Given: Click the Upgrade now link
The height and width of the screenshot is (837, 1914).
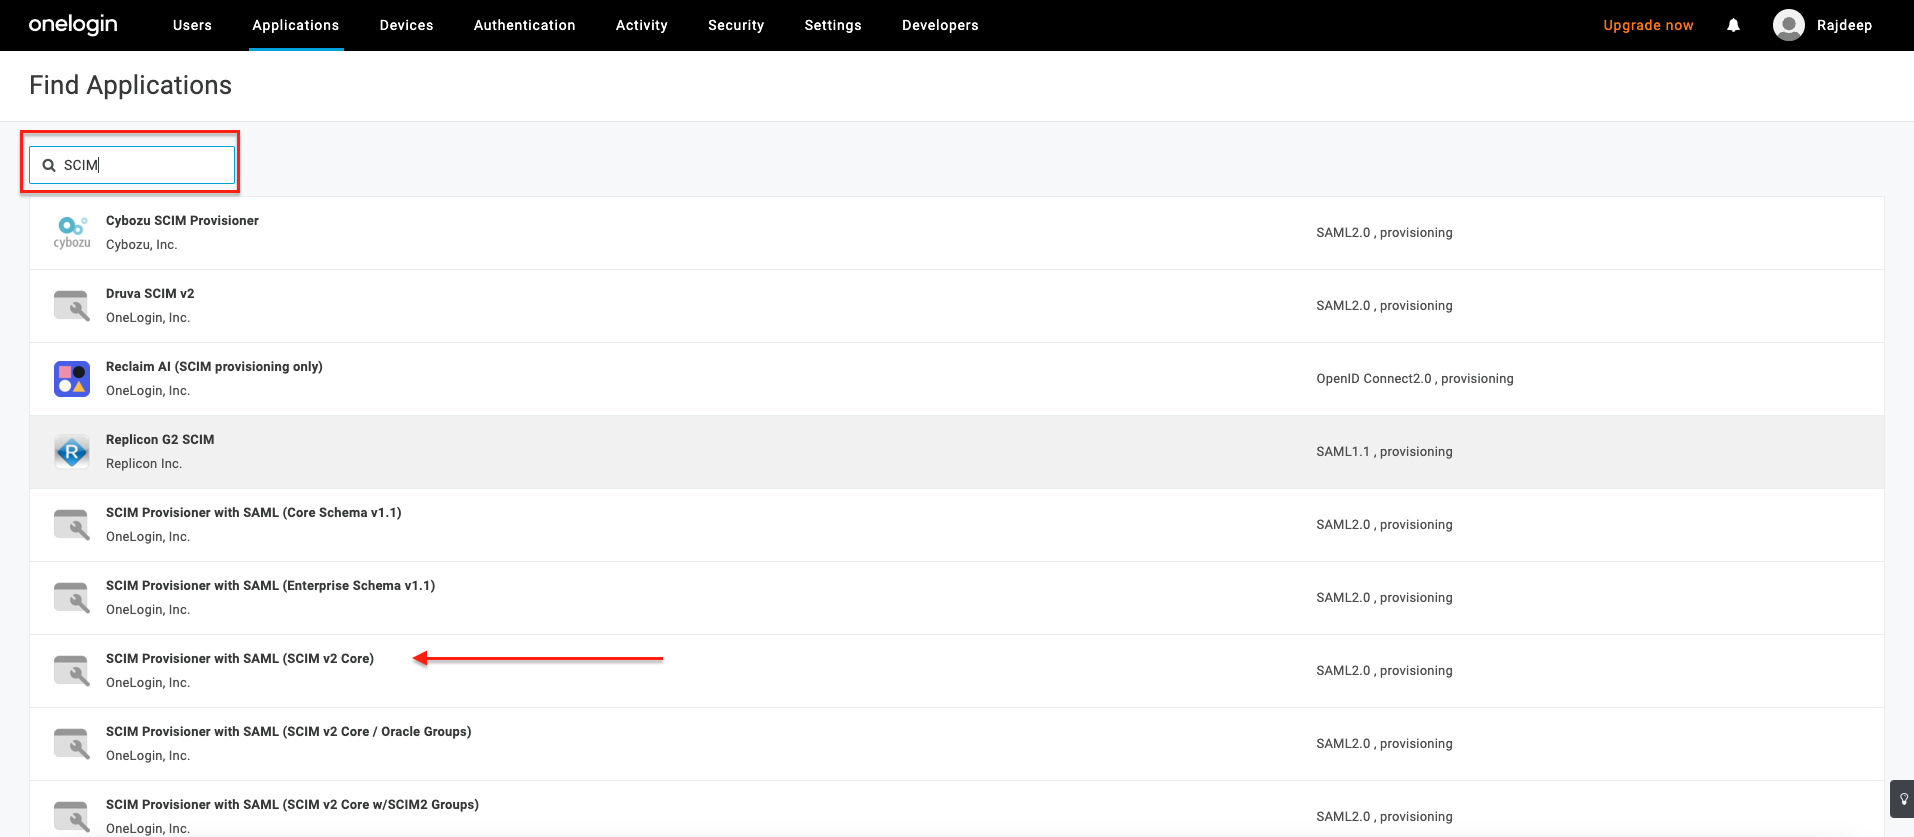Looking at the screenshot, I should pos(1647,25).
